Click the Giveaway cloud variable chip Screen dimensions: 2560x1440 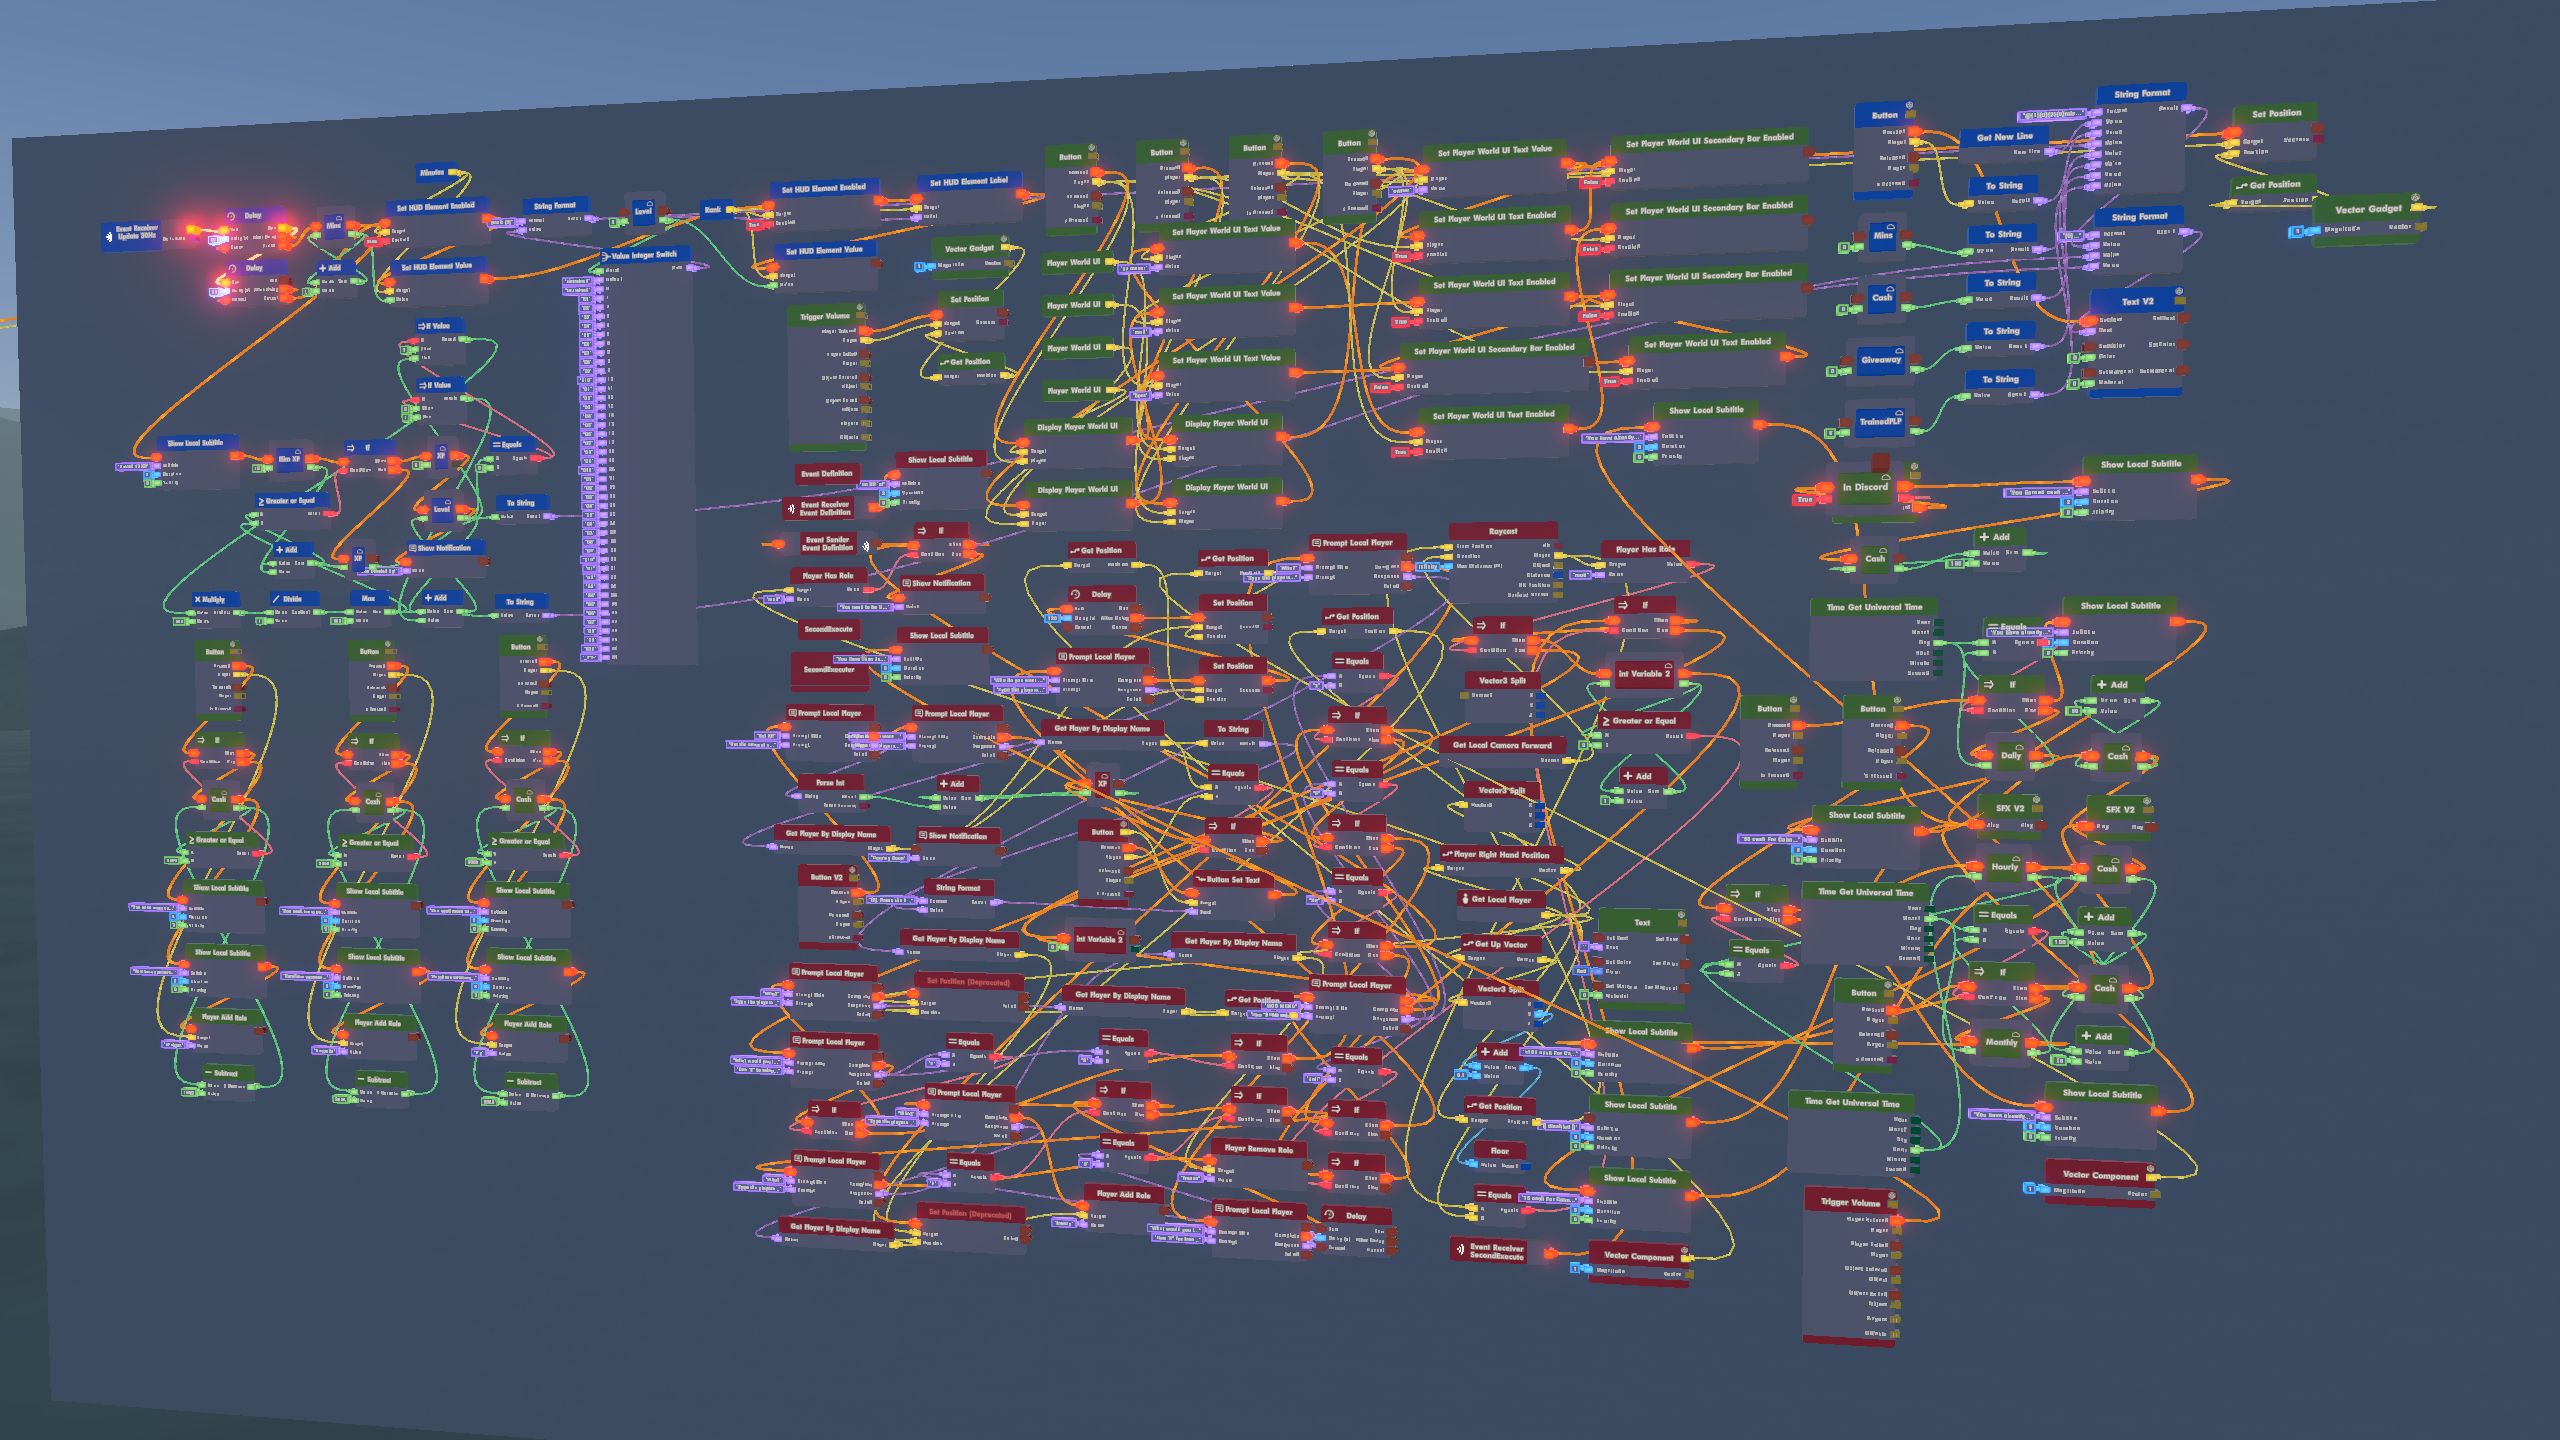click(1880, 360)
